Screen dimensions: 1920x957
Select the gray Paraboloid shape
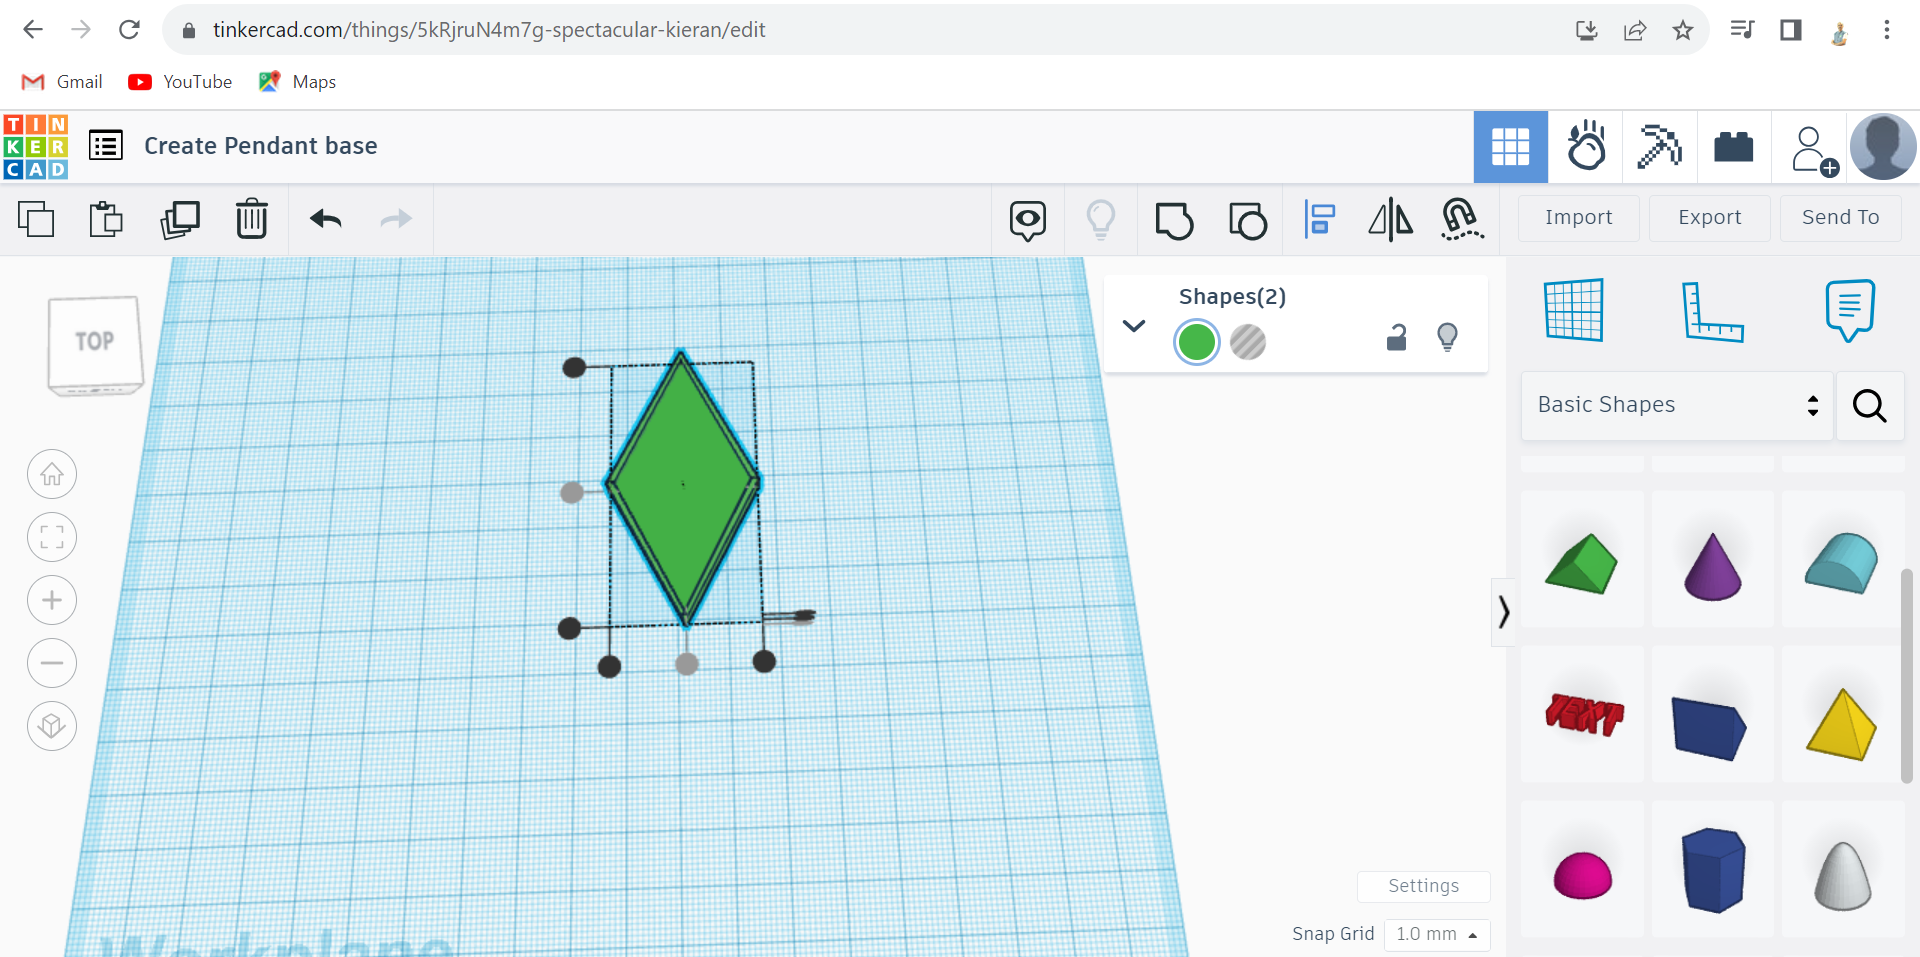[1843, 869]
